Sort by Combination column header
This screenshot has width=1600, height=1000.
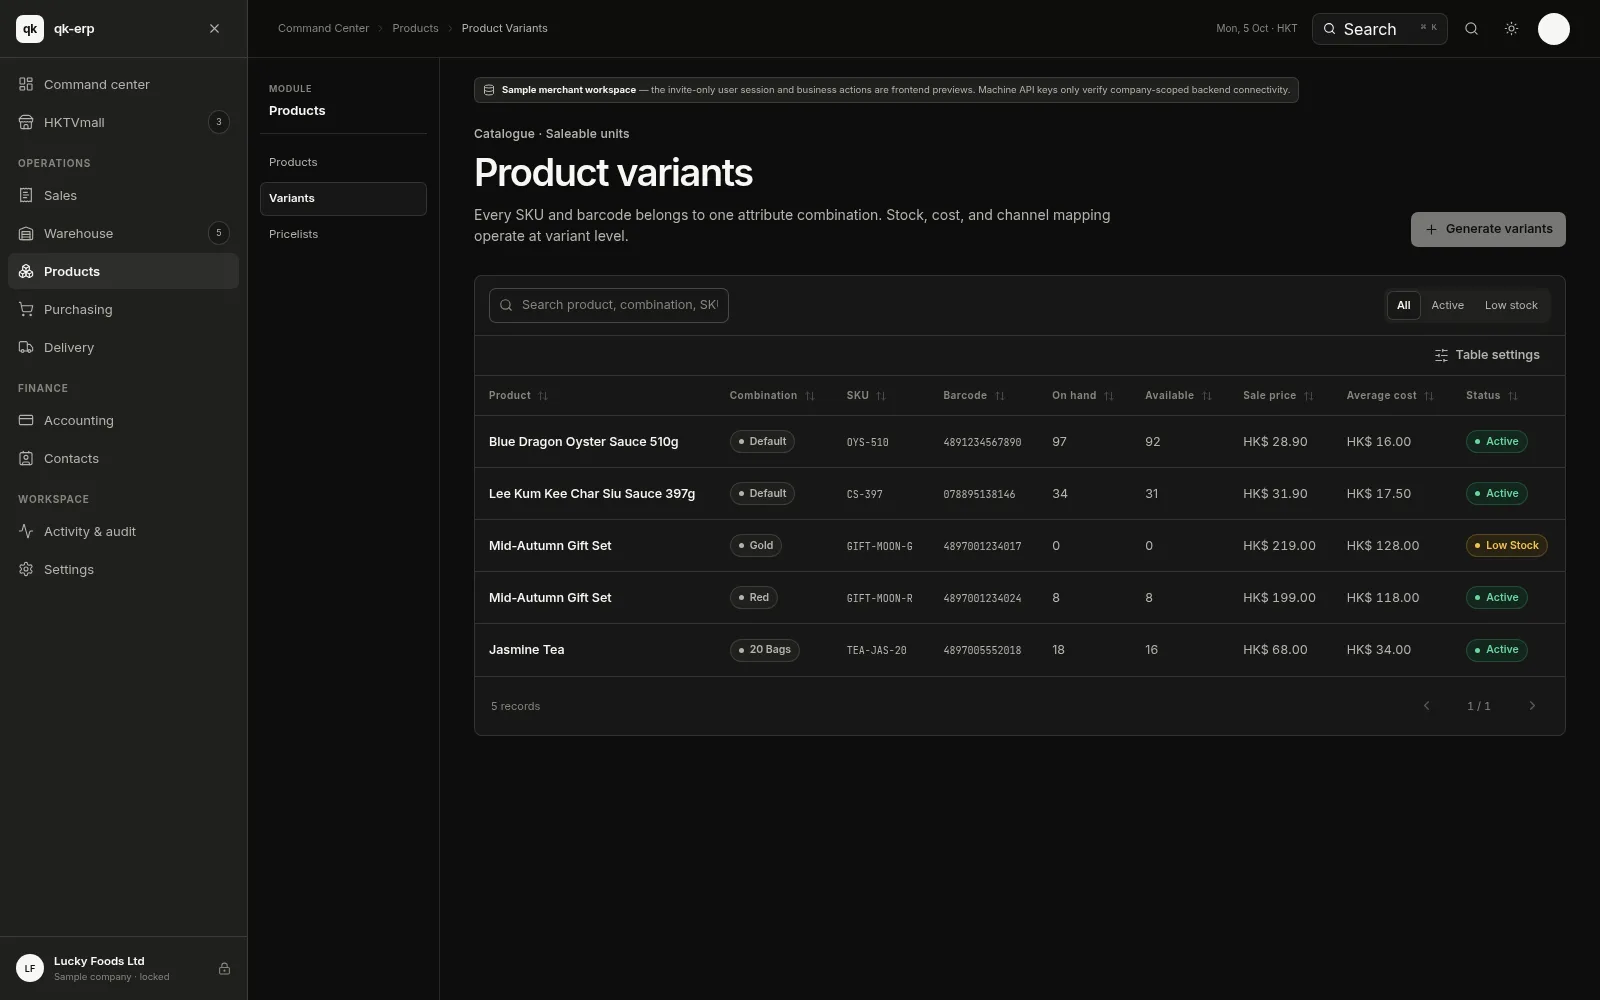point(772,396)
